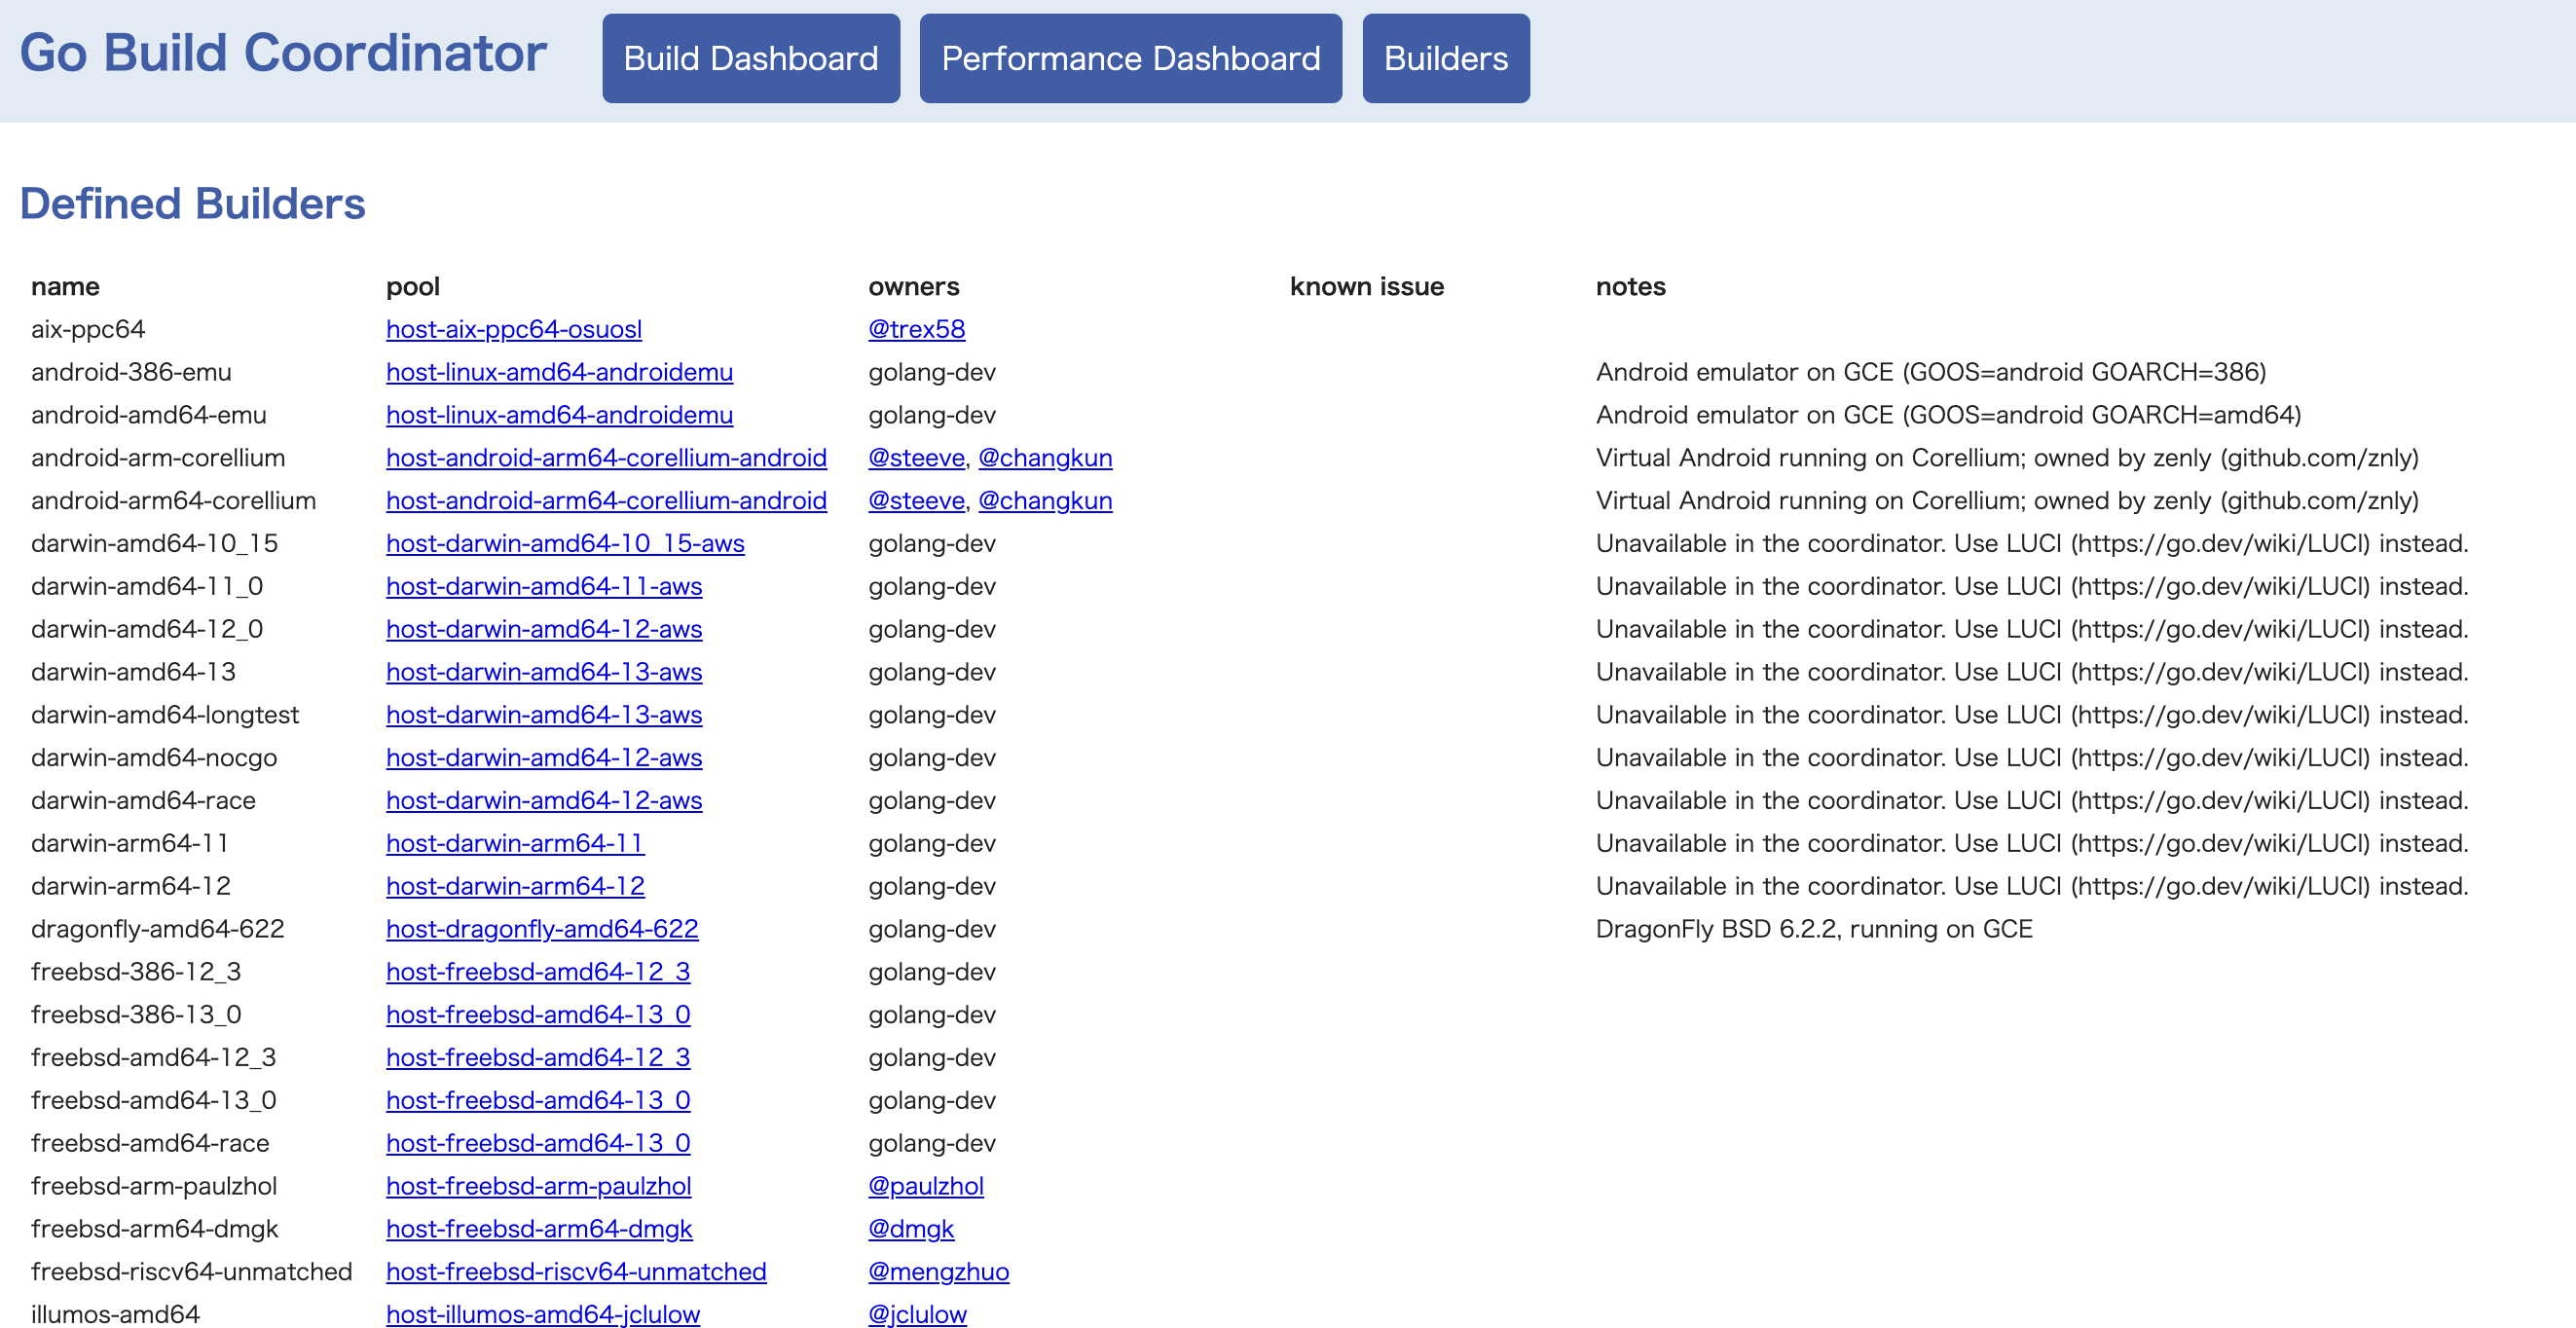Viewport: 2576px width, 1328px height.
Task: Open host-darwin-amd64-10_15-aws pool link
Action: [x=565, y=544]
